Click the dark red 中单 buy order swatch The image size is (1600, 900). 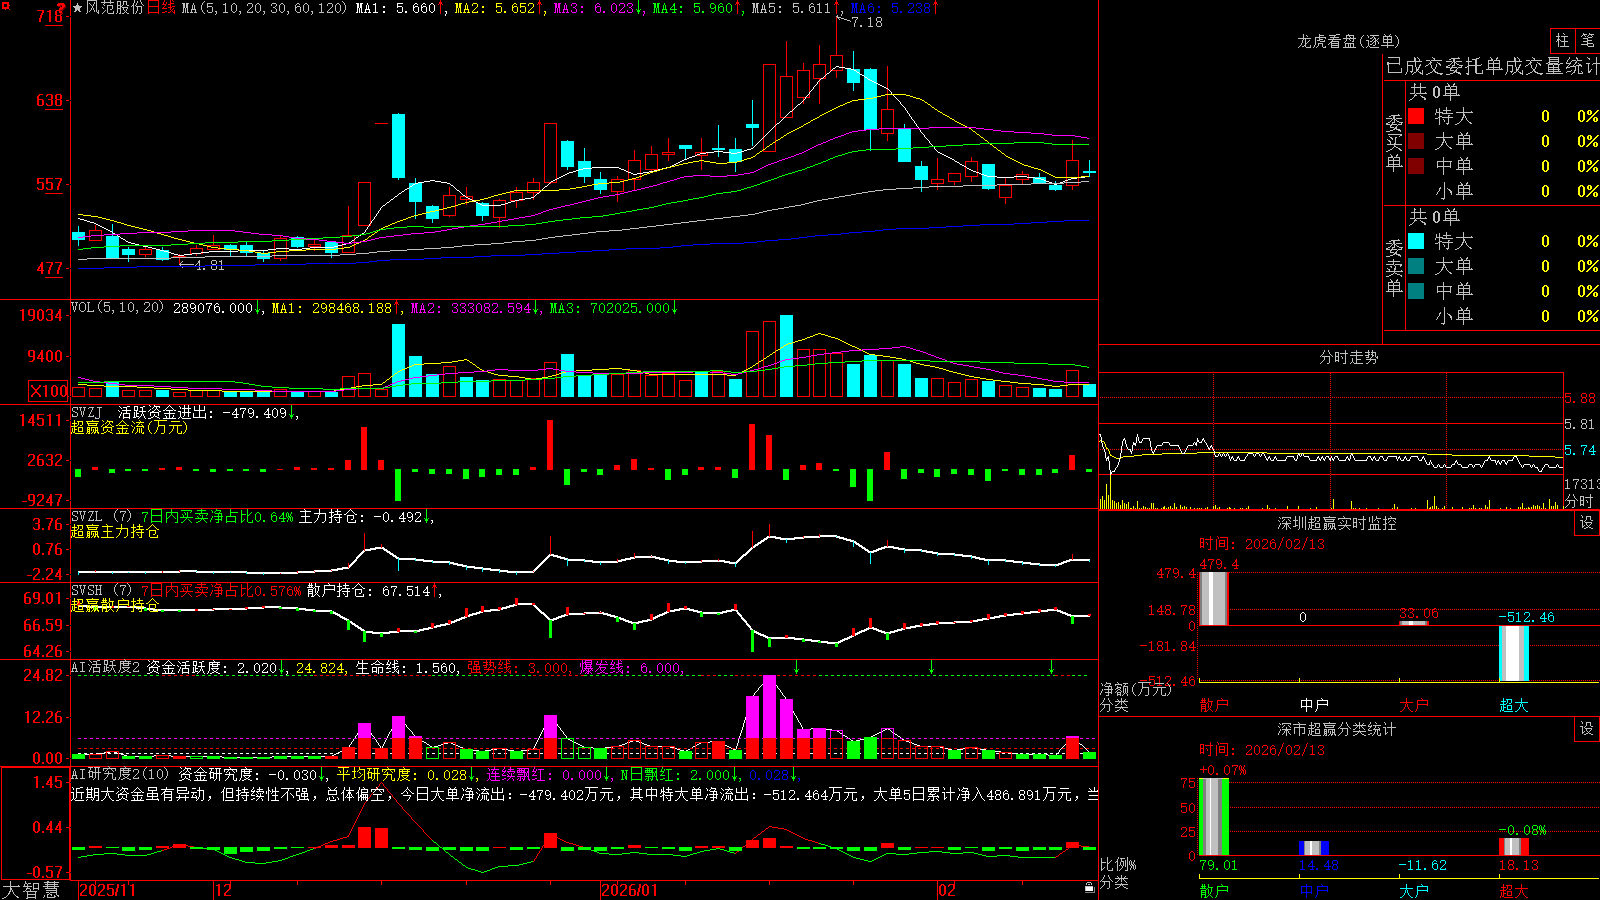point(1416,165)
